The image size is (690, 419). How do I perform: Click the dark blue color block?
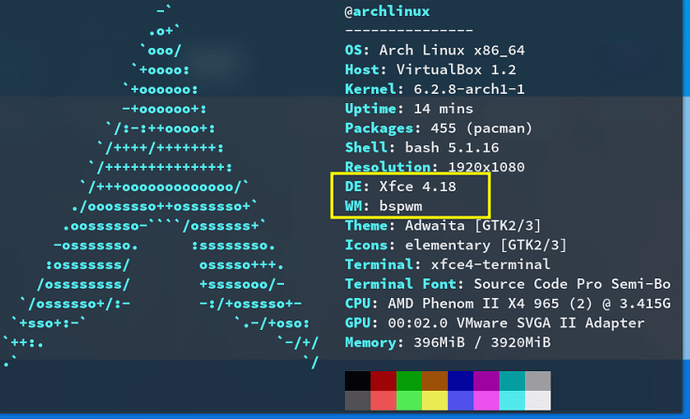[x=461, y=381]
